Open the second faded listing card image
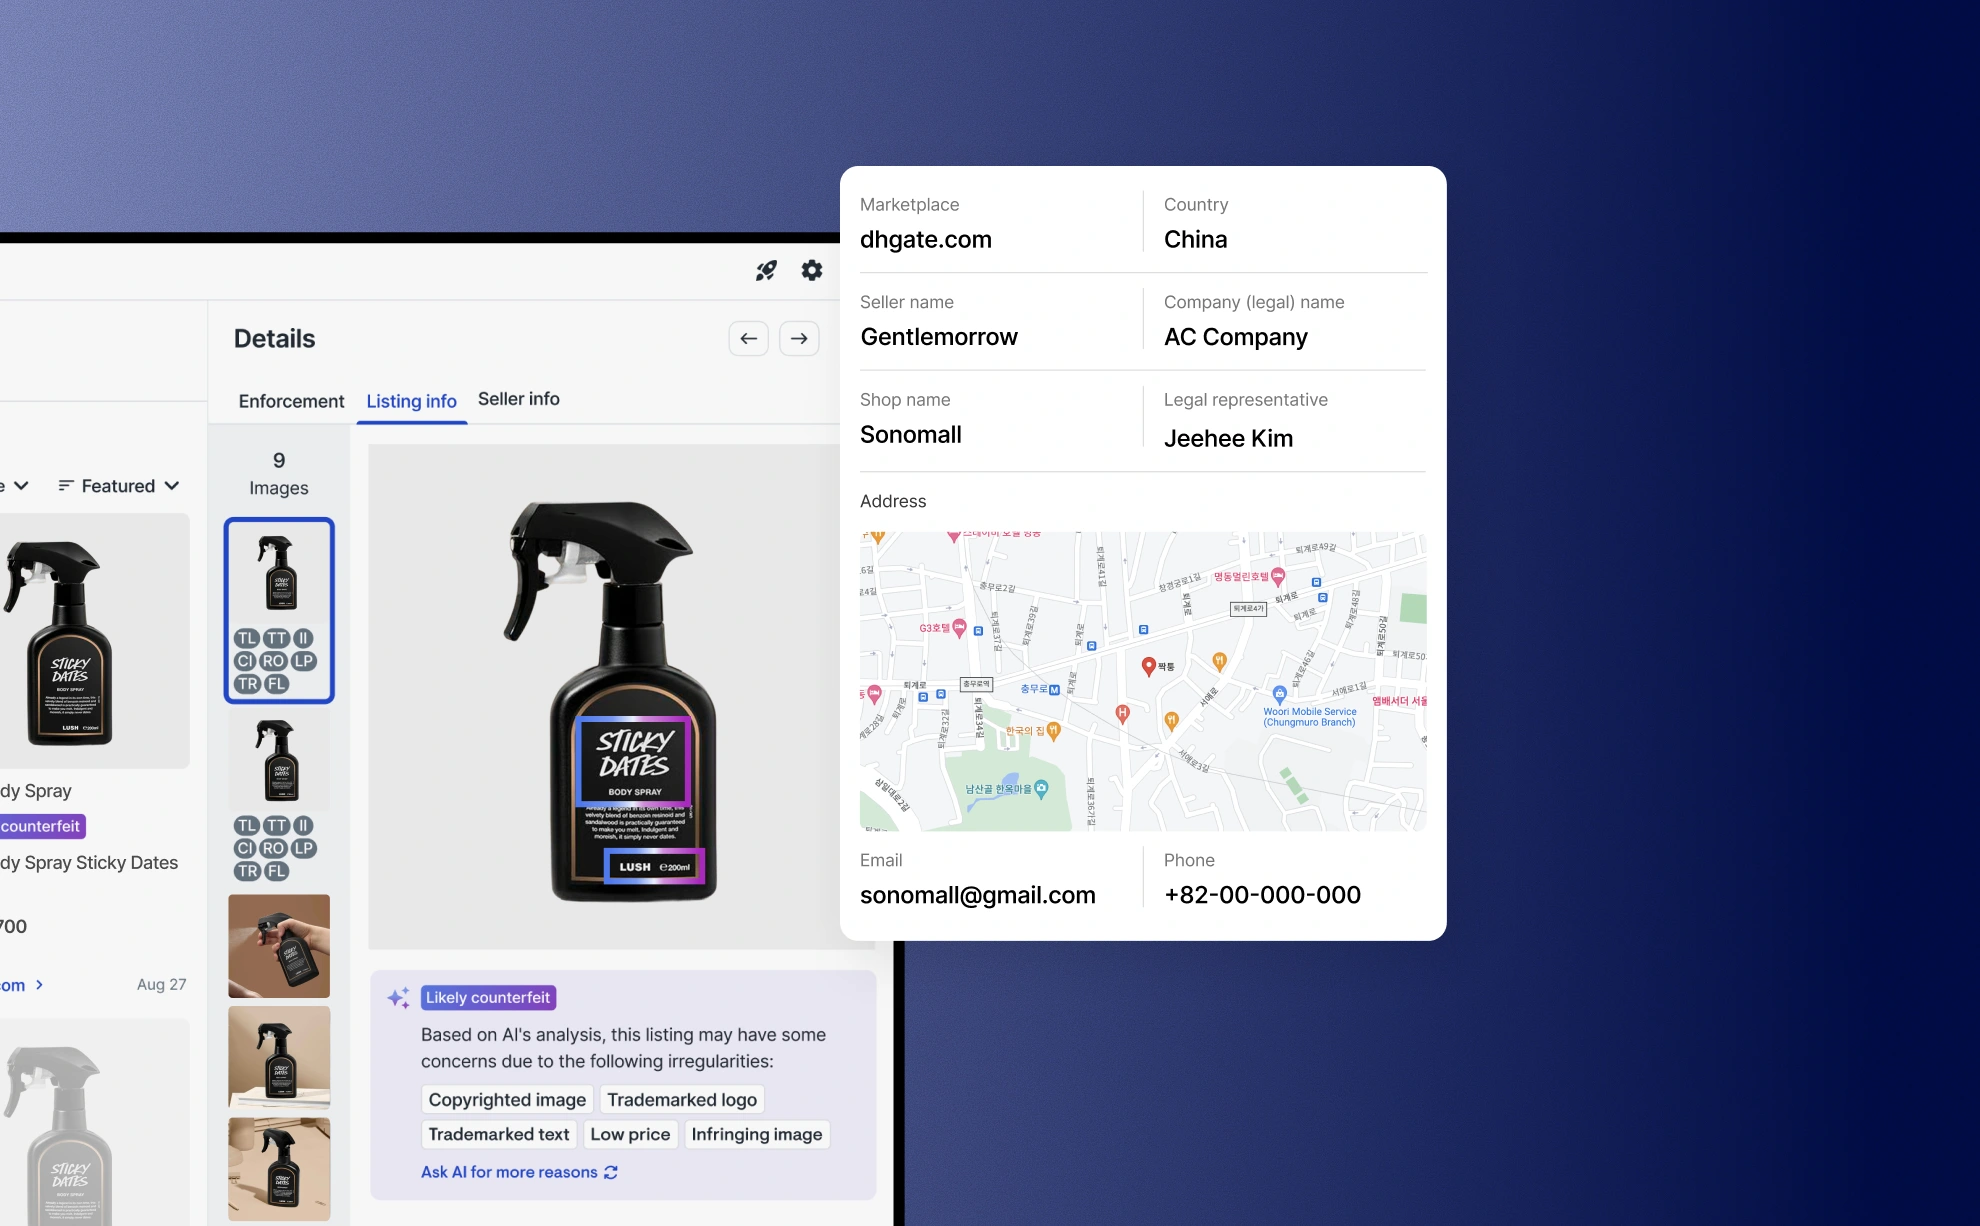 pyautogui.click(x=93, y=1122)
